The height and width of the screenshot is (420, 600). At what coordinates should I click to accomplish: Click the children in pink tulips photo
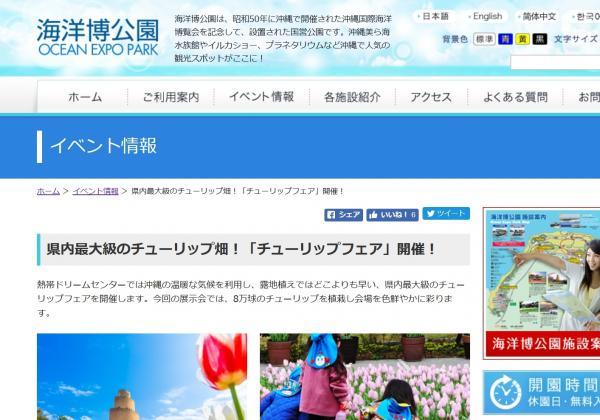[365, 376]
